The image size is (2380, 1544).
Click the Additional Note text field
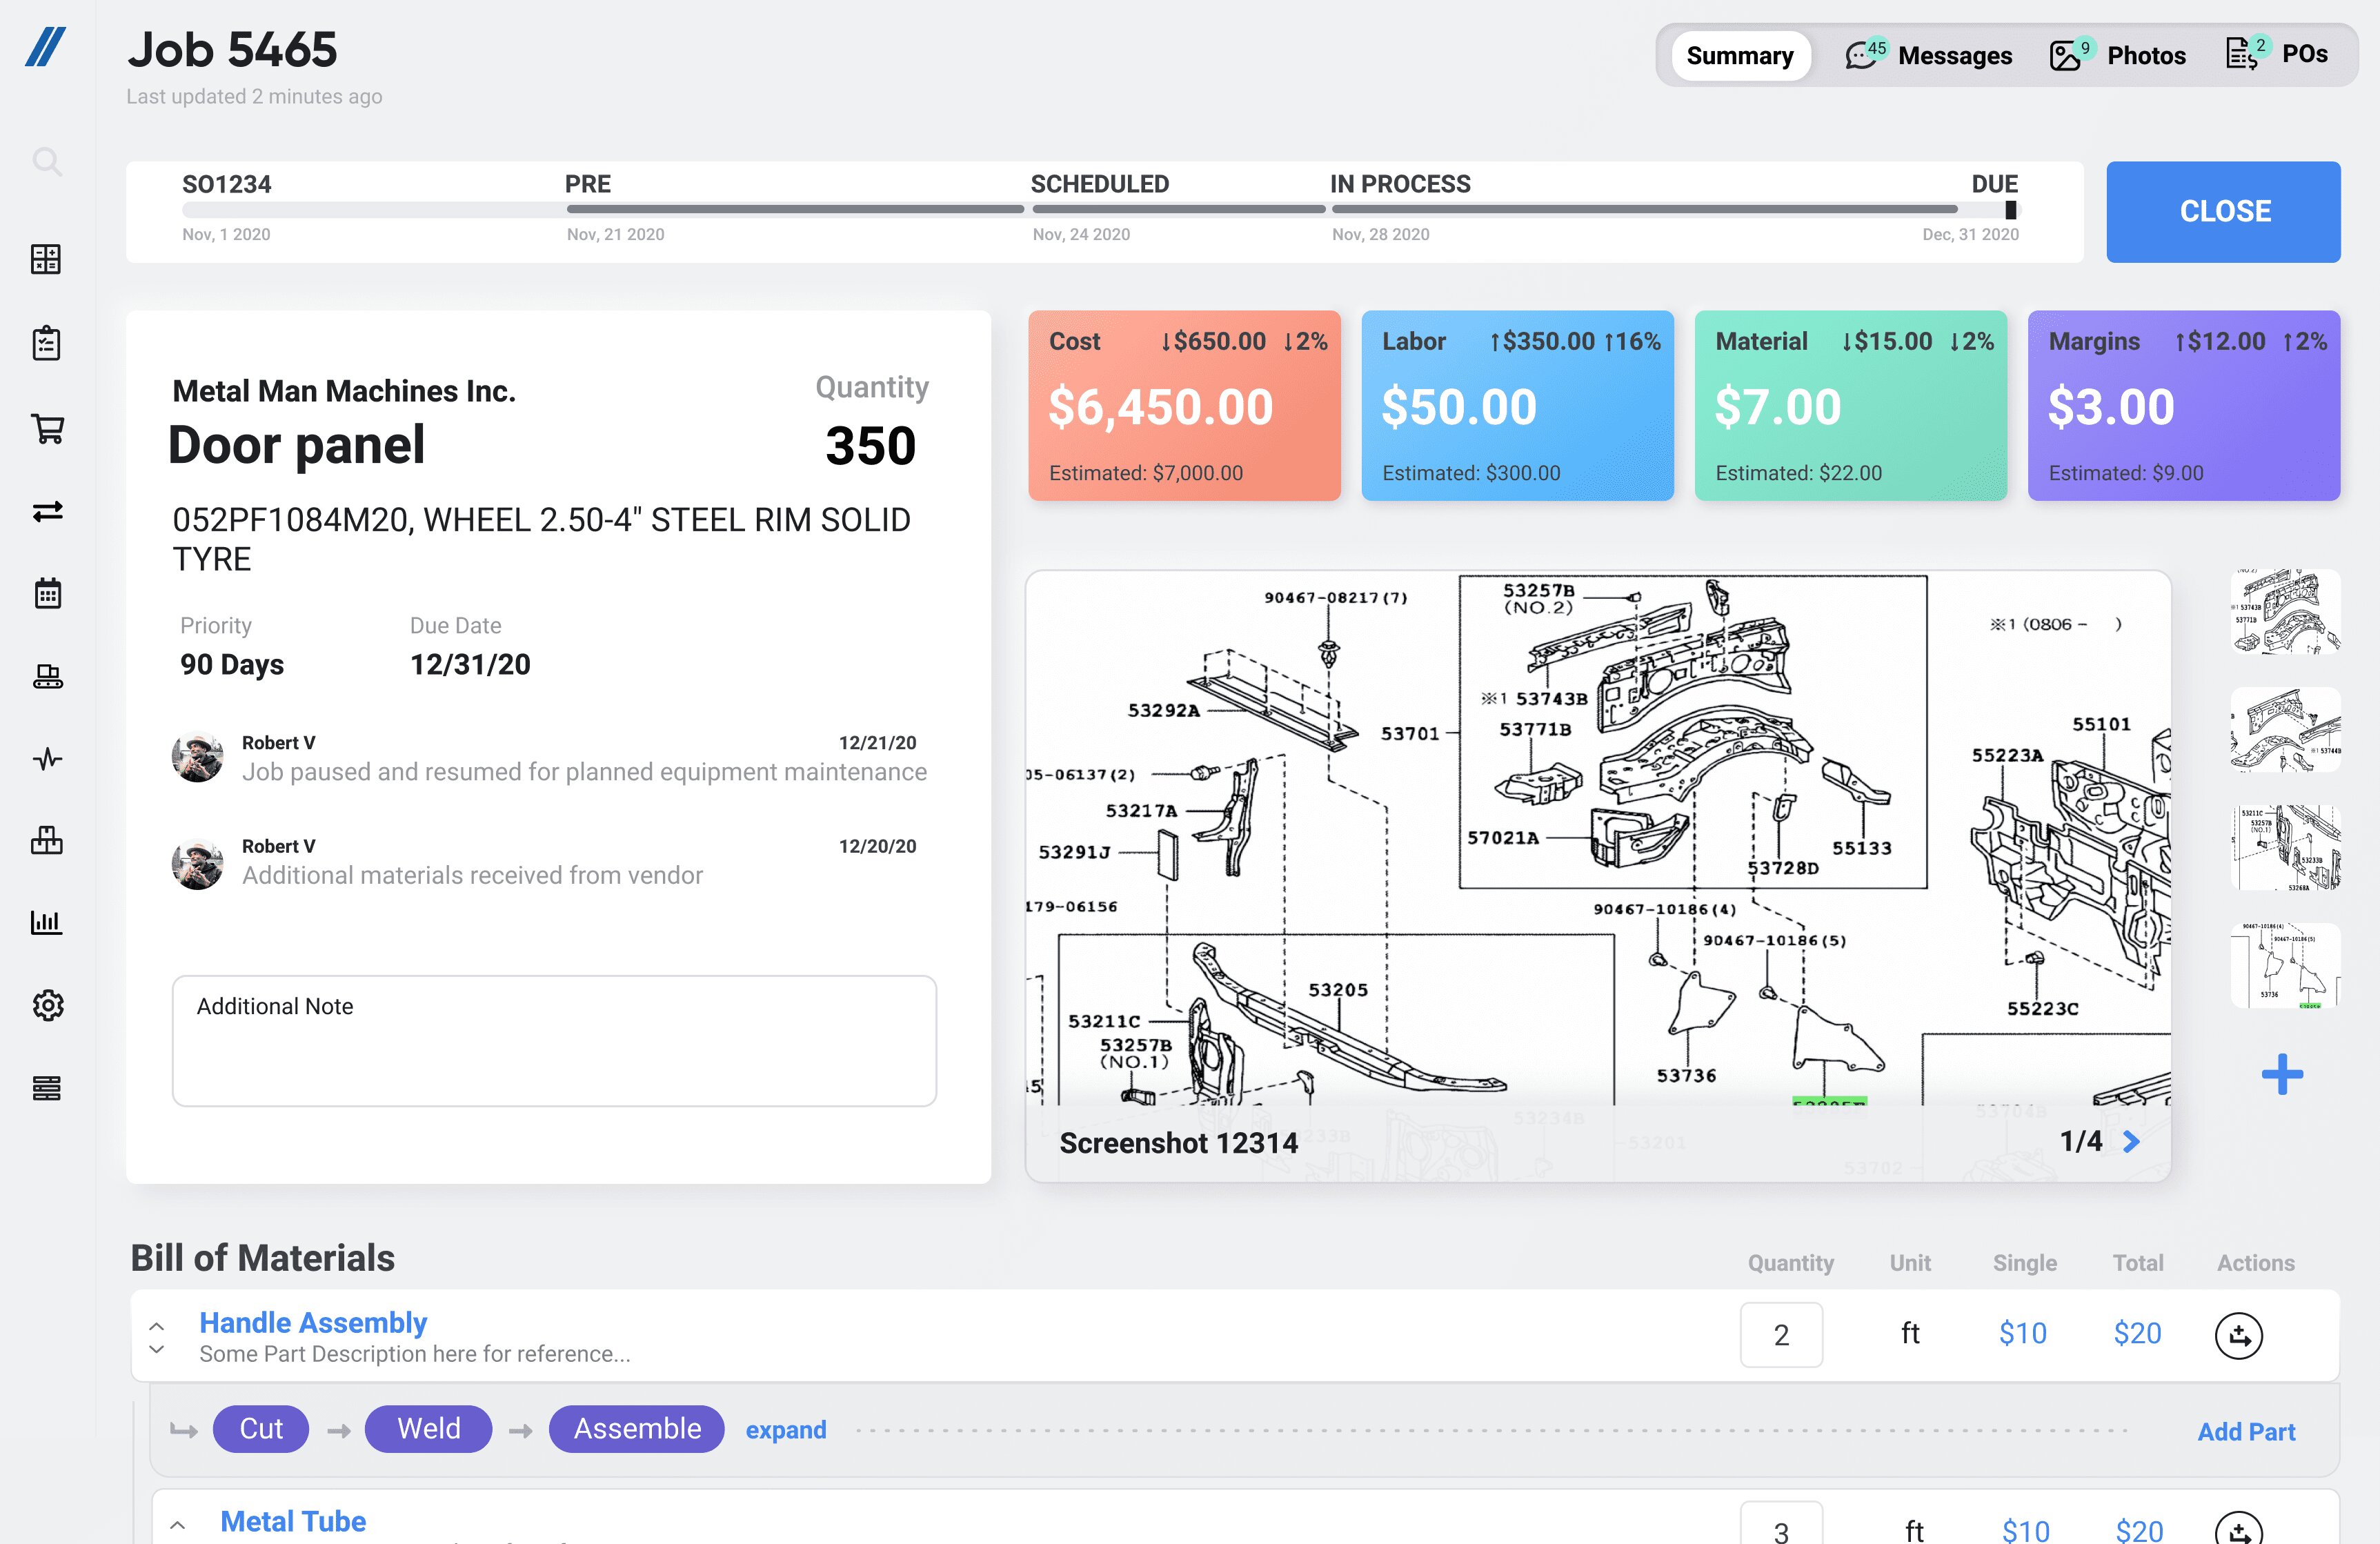(554, 1041)
